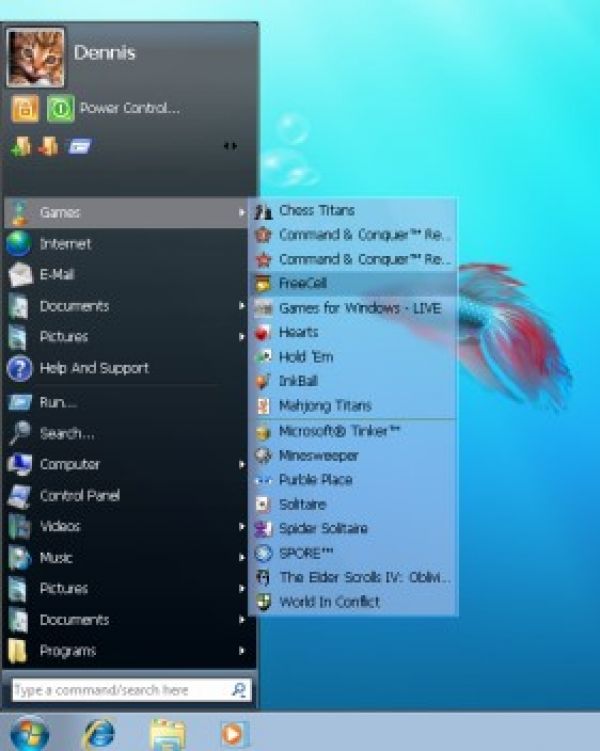Launch Purble Place

click(x=353, y=480)
